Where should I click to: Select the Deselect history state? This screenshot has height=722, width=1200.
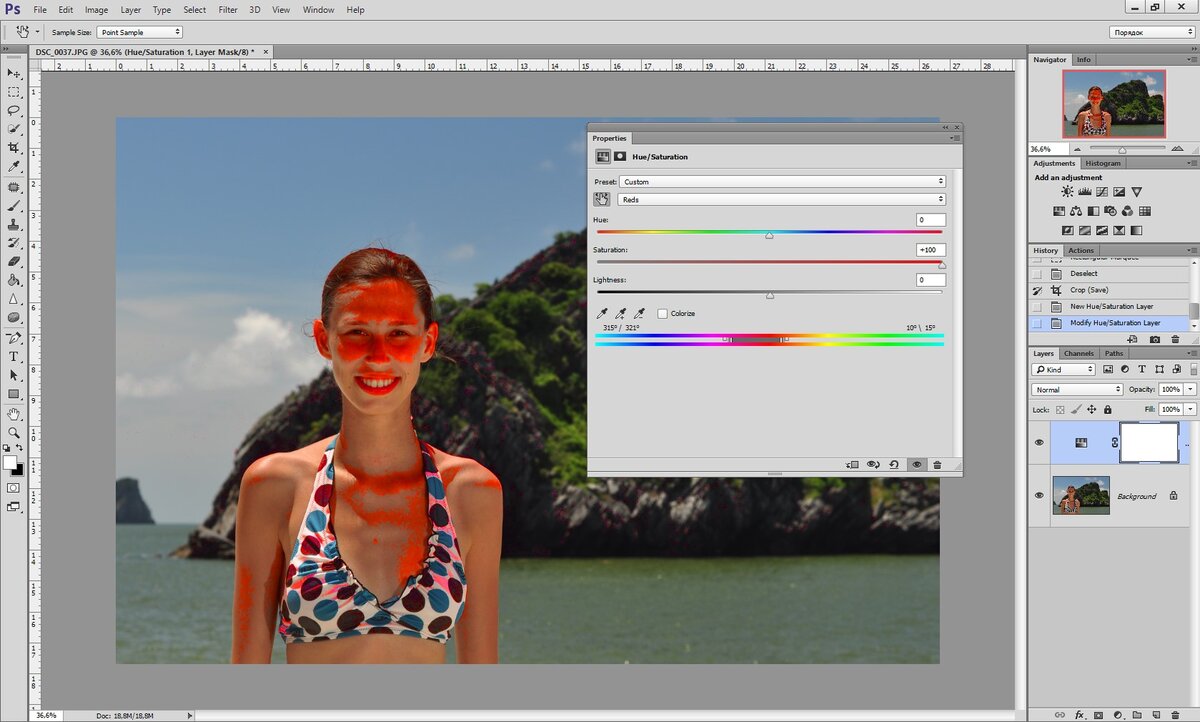(1084, 273)
